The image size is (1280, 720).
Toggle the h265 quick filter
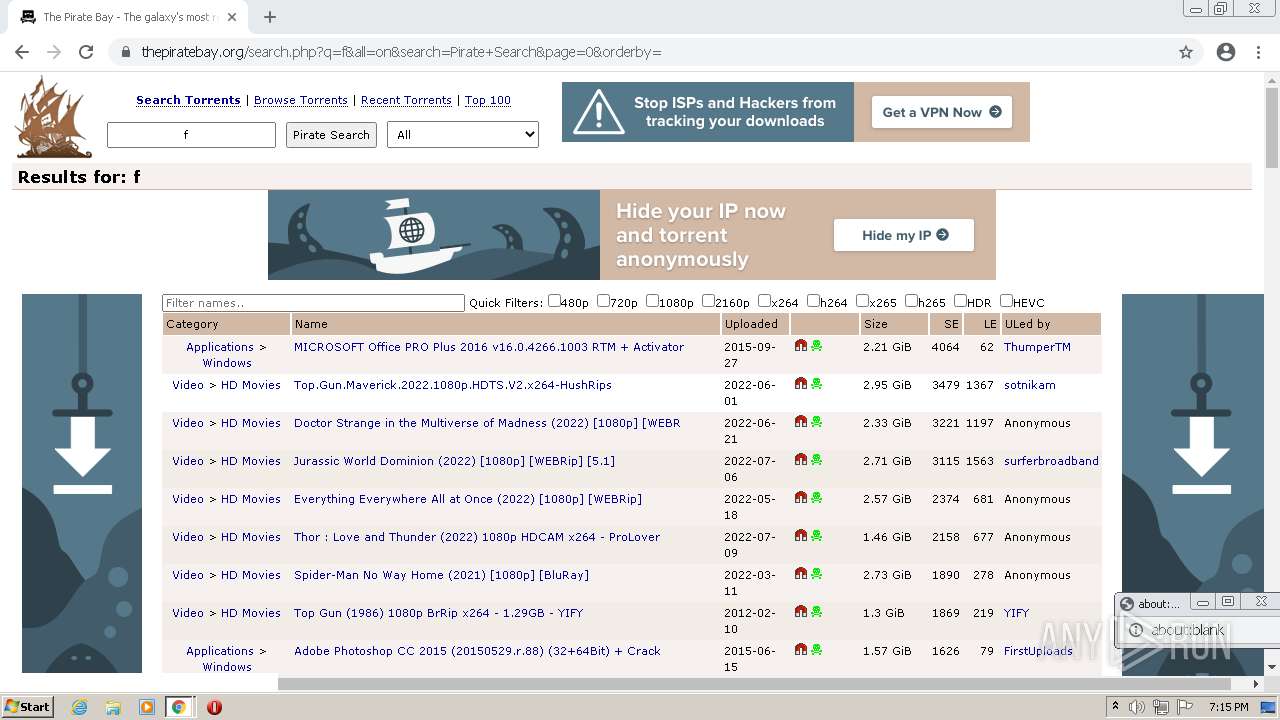[x=911, y=301]
